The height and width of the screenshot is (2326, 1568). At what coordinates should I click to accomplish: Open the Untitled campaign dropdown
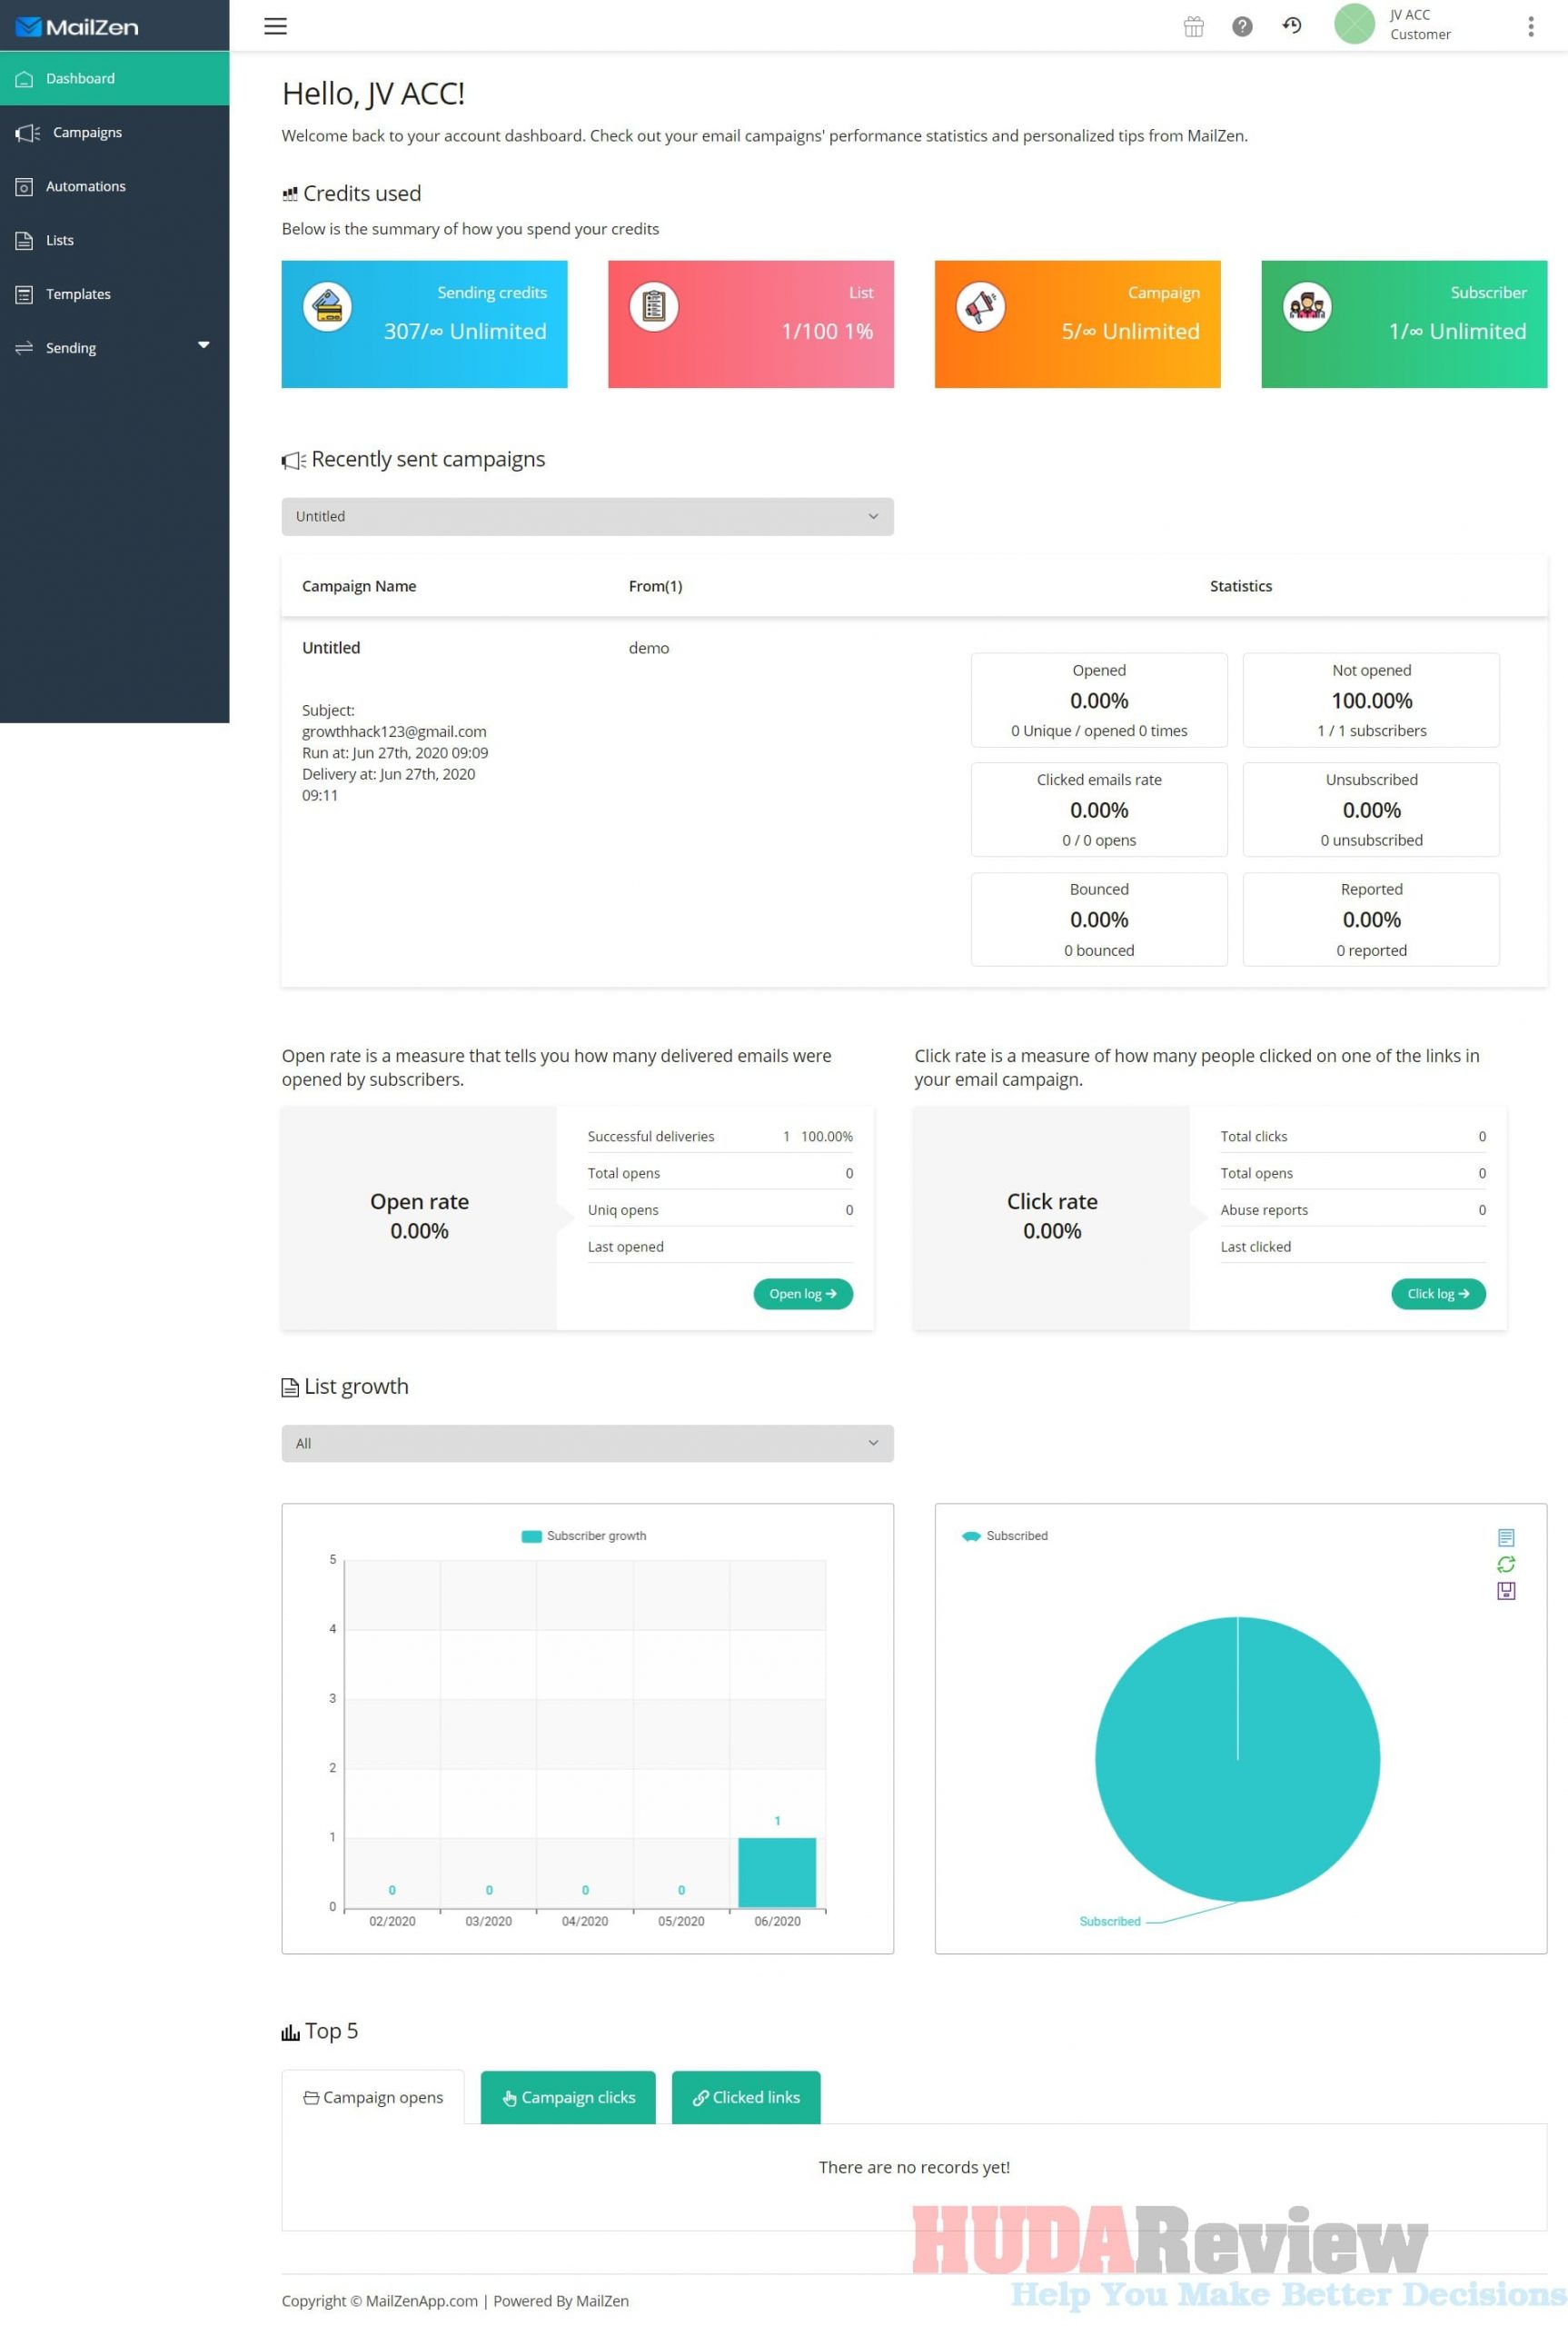587,516
